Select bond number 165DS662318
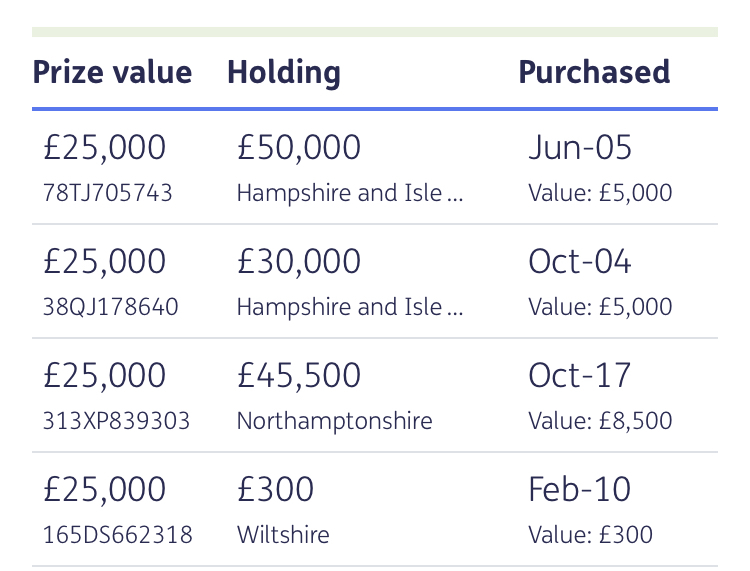Viewport: 750px width, 571px height. pos(118,535)
